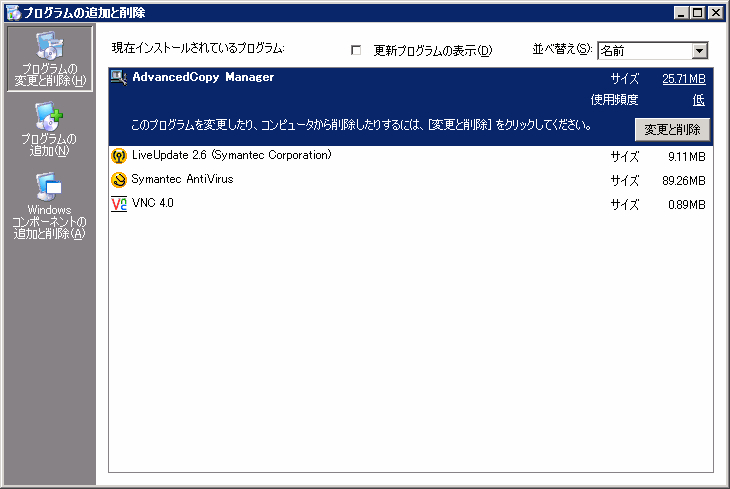The image size is (730, 489).
Task: Click the LiveUpdate 2.6 program icon
Action: [119, 156]
